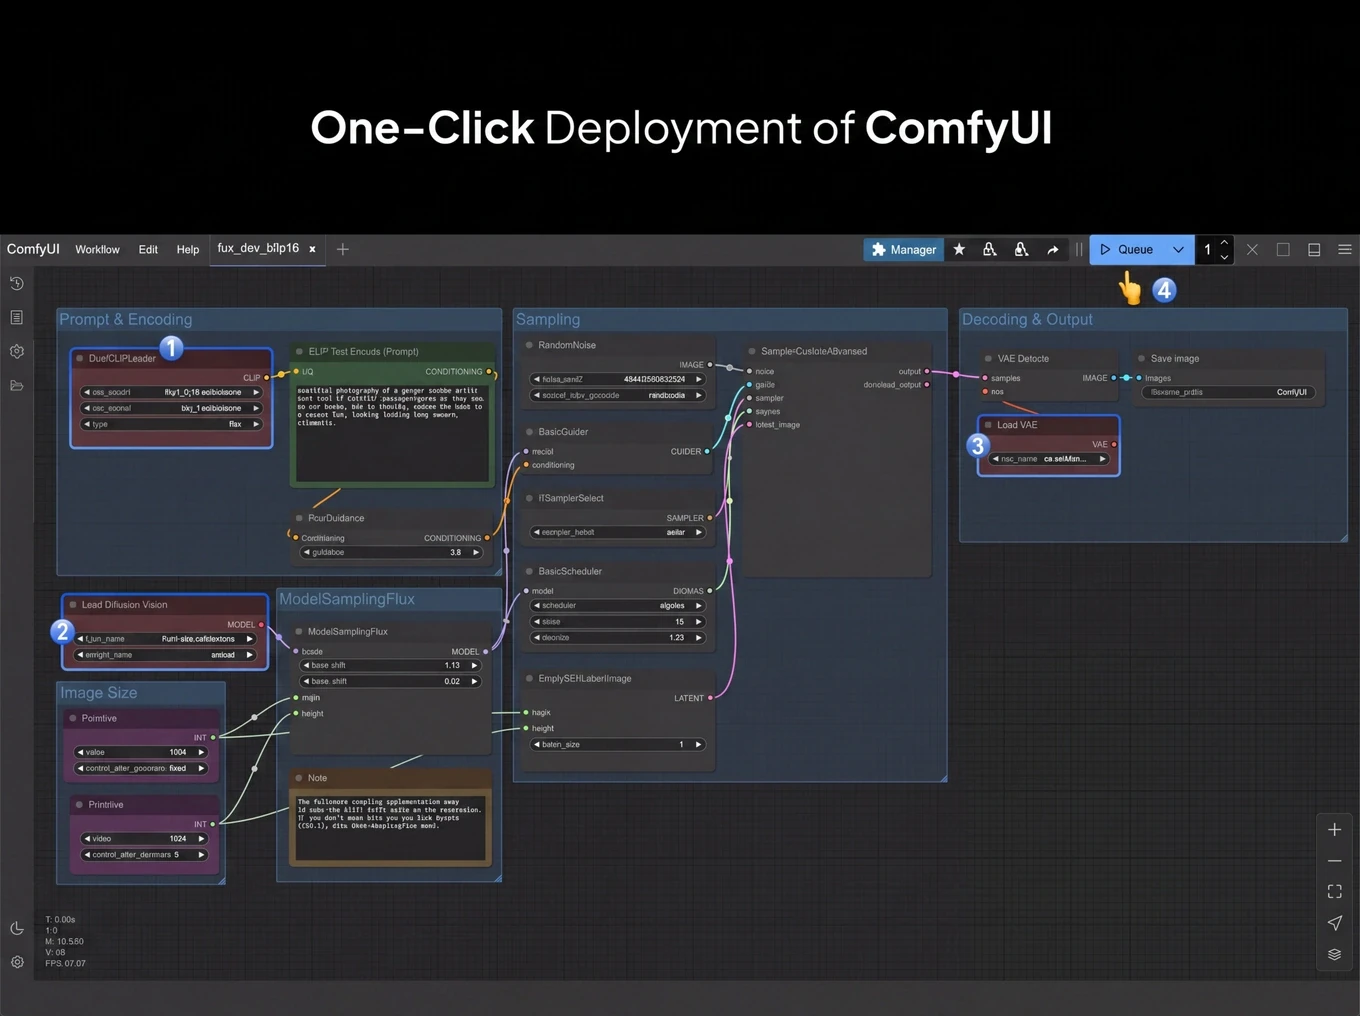Open the Workflow menu
Screen dimensions: 1360x1016
(97, 249)
